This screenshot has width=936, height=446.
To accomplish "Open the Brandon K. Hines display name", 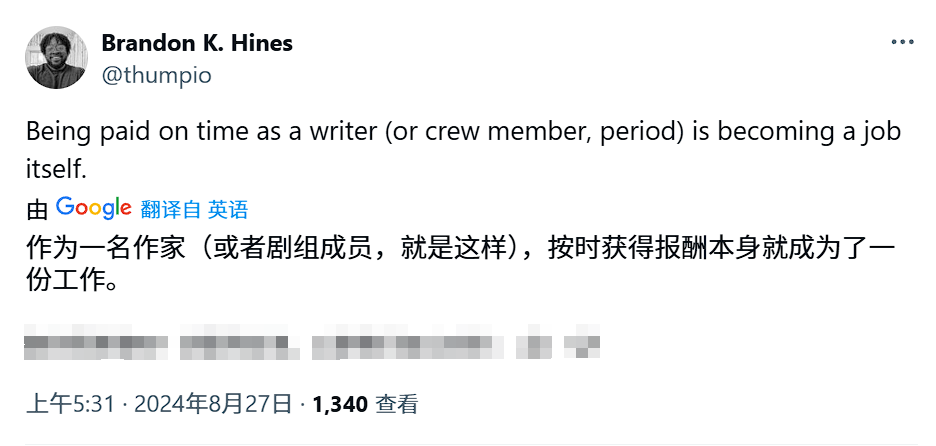I will coord(197,44).
